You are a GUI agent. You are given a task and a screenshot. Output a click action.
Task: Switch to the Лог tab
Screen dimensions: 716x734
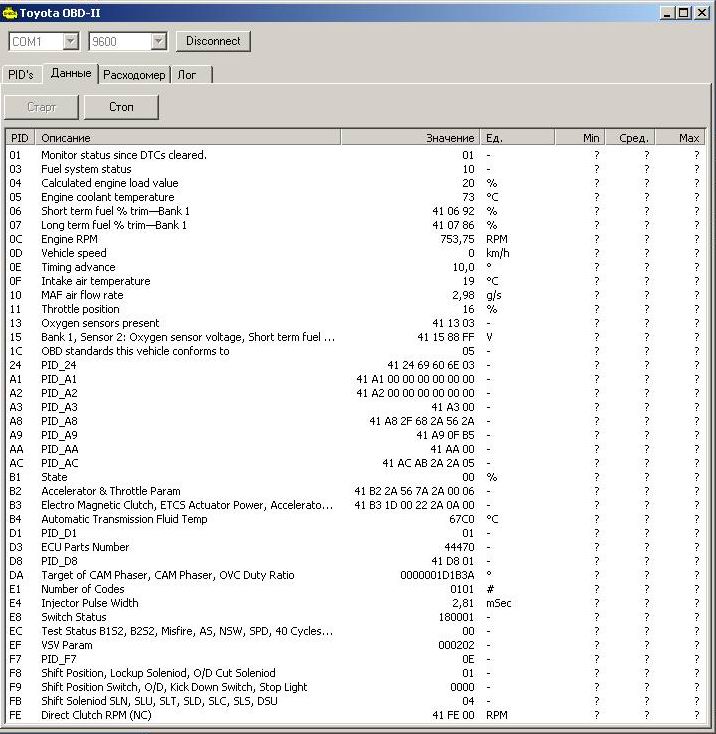click(187, 75)
